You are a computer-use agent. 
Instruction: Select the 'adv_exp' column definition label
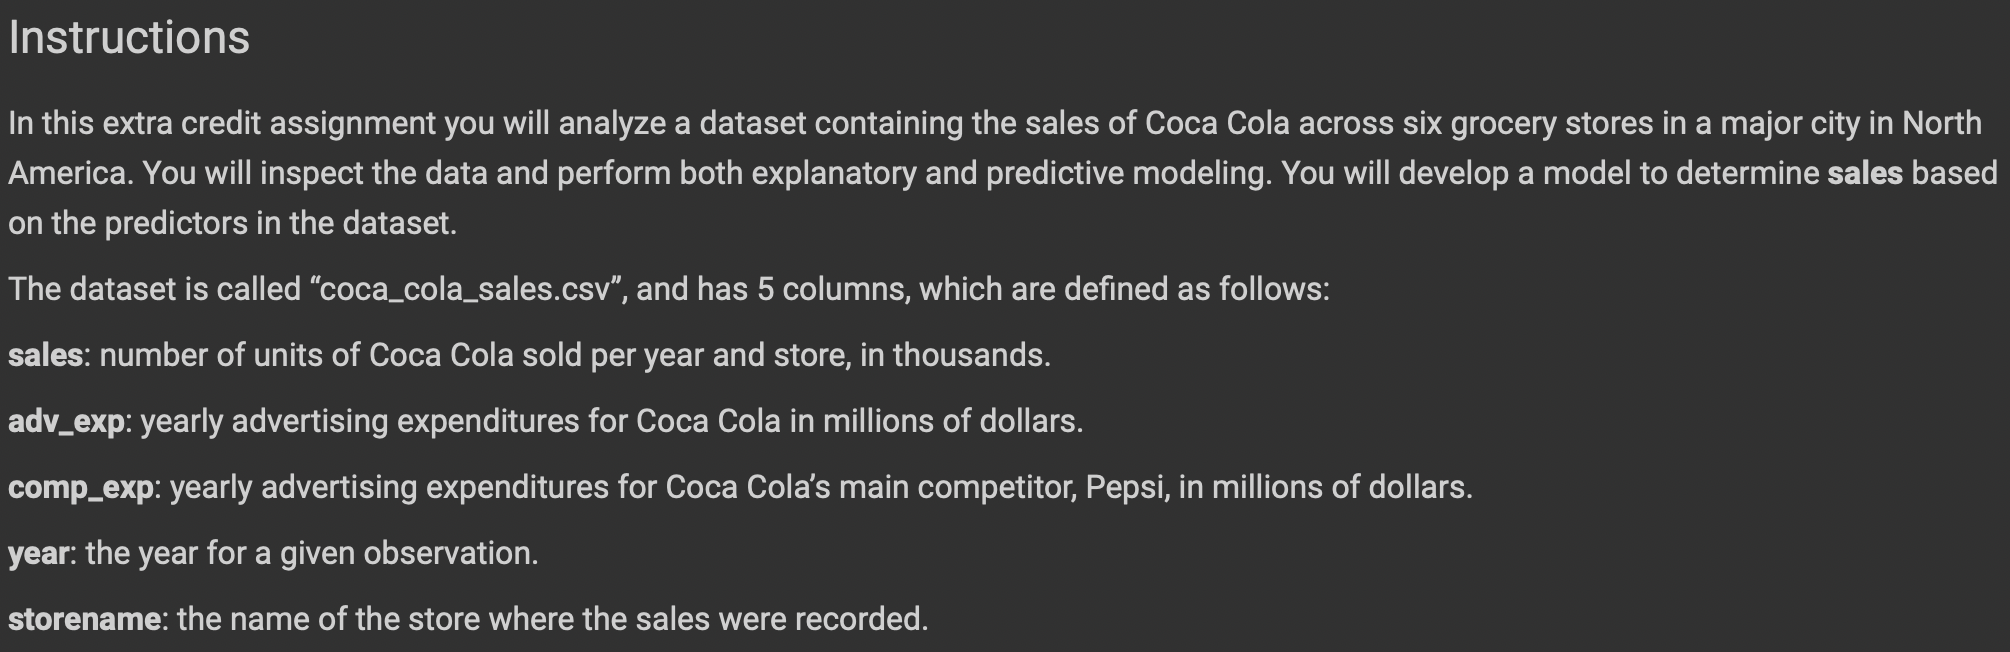click(x=66, y=422)
